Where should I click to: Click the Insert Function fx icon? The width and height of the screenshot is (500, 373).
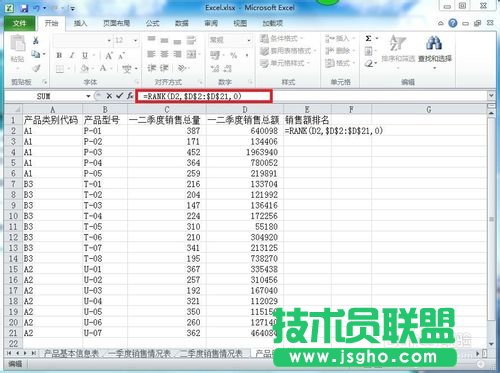tap(130, 96)
